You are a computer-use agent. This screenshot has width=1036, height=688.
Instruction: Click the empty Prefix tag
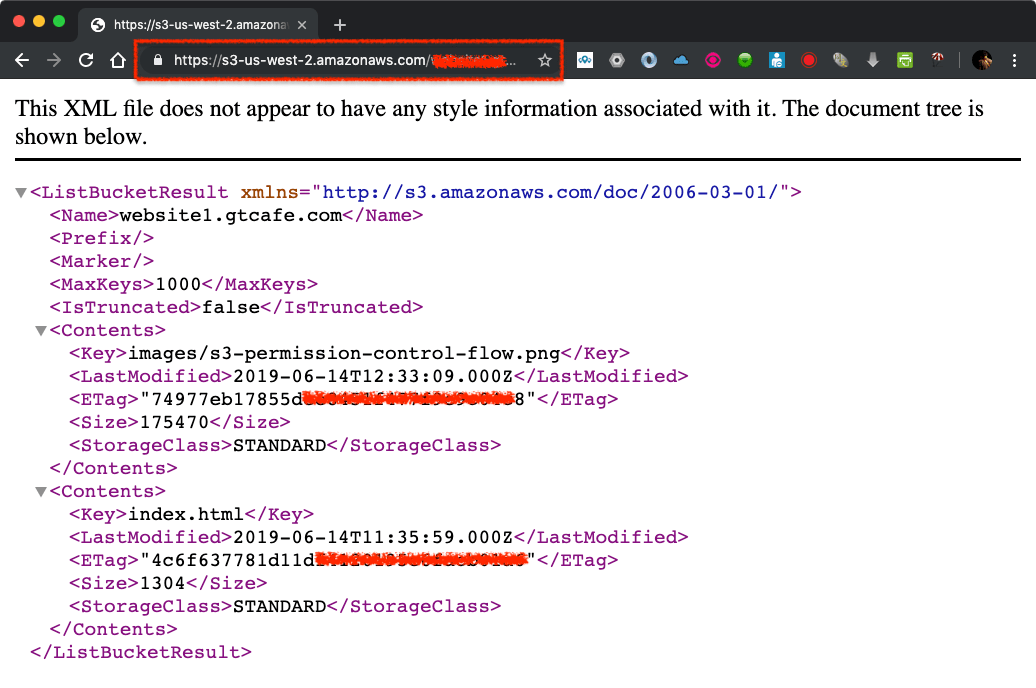(x=102, y=238)
